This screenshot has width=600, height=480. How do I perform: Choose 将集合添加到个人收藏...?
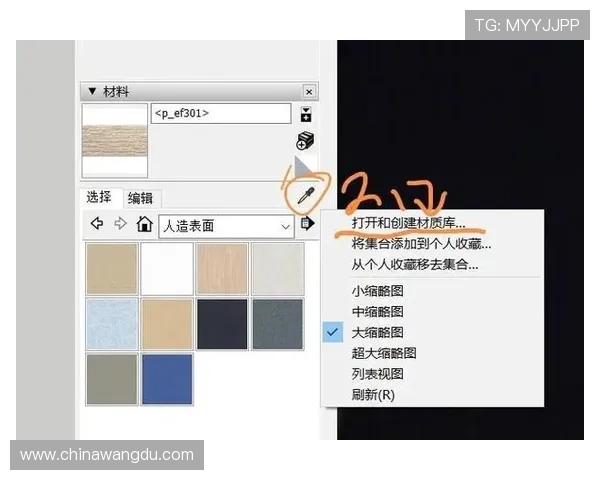coord(421,243)
